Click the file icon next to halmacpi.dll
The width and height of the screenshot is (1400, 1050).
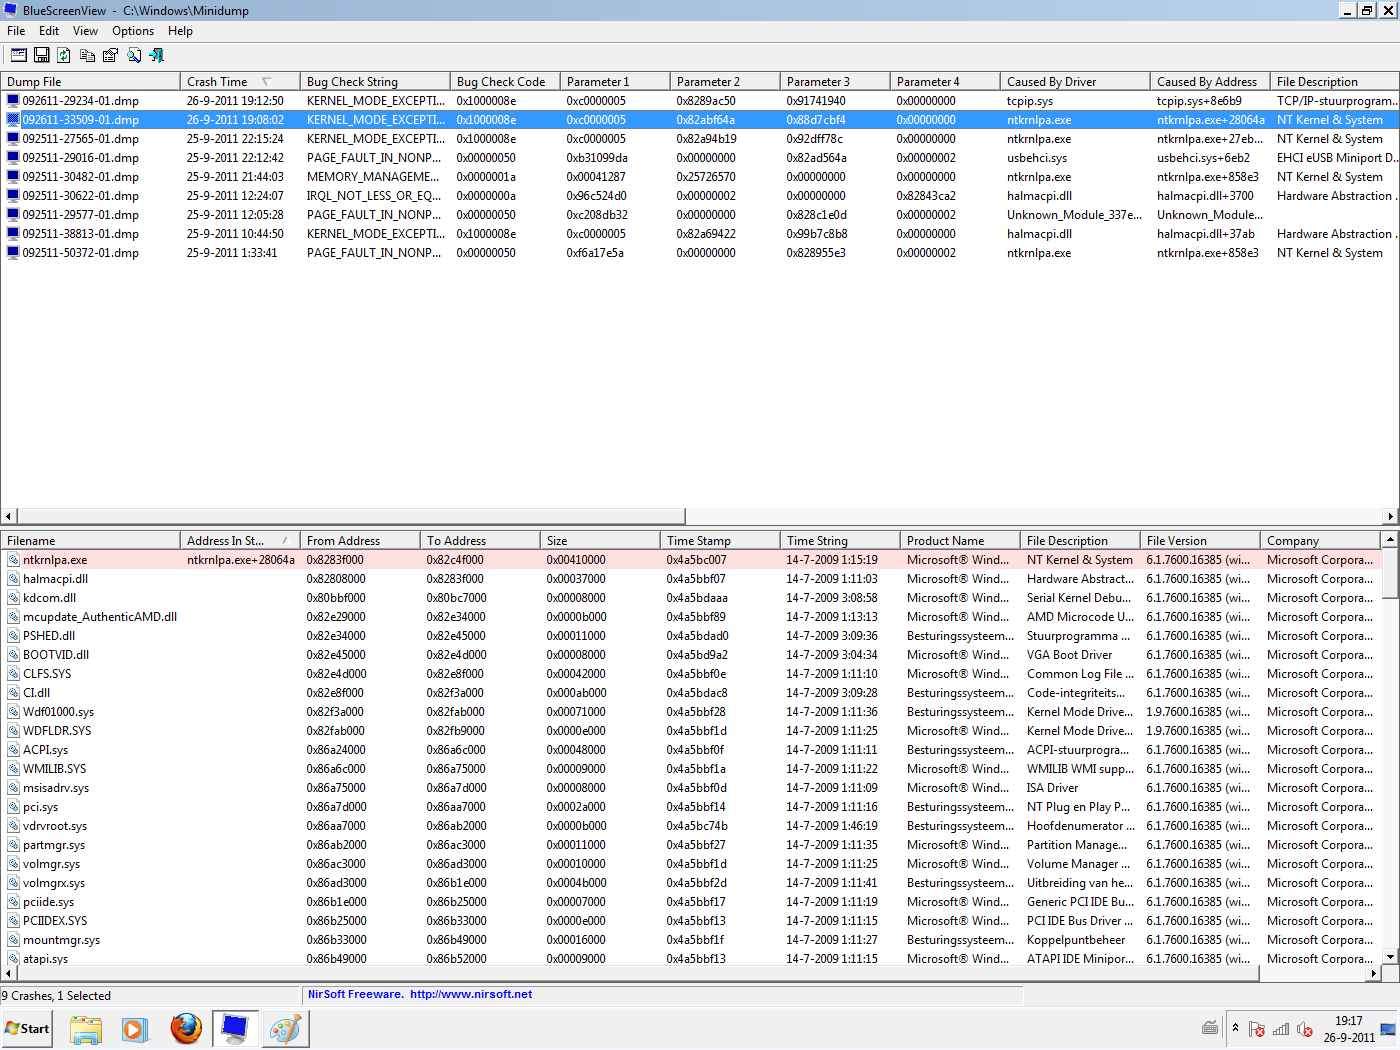coord(13,579)
